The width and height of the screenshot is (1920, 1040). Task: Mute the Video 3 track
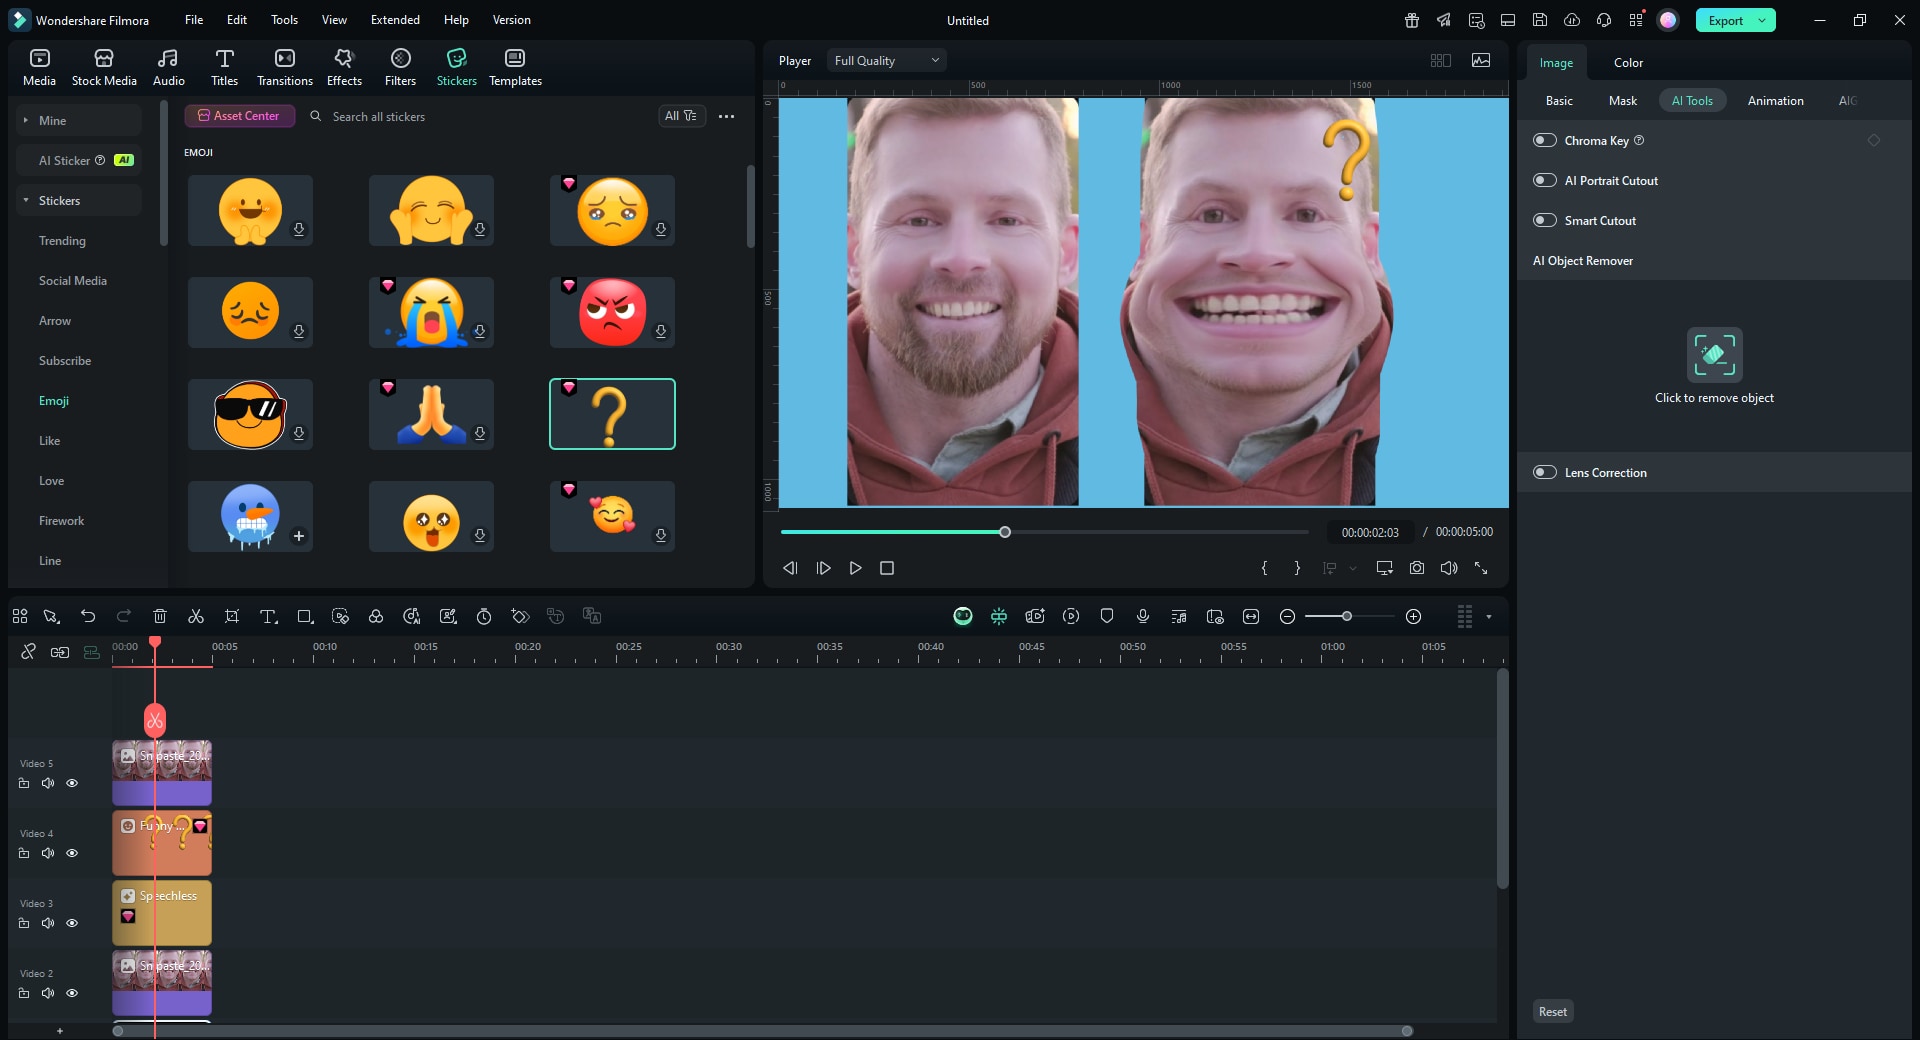point(48,923)
